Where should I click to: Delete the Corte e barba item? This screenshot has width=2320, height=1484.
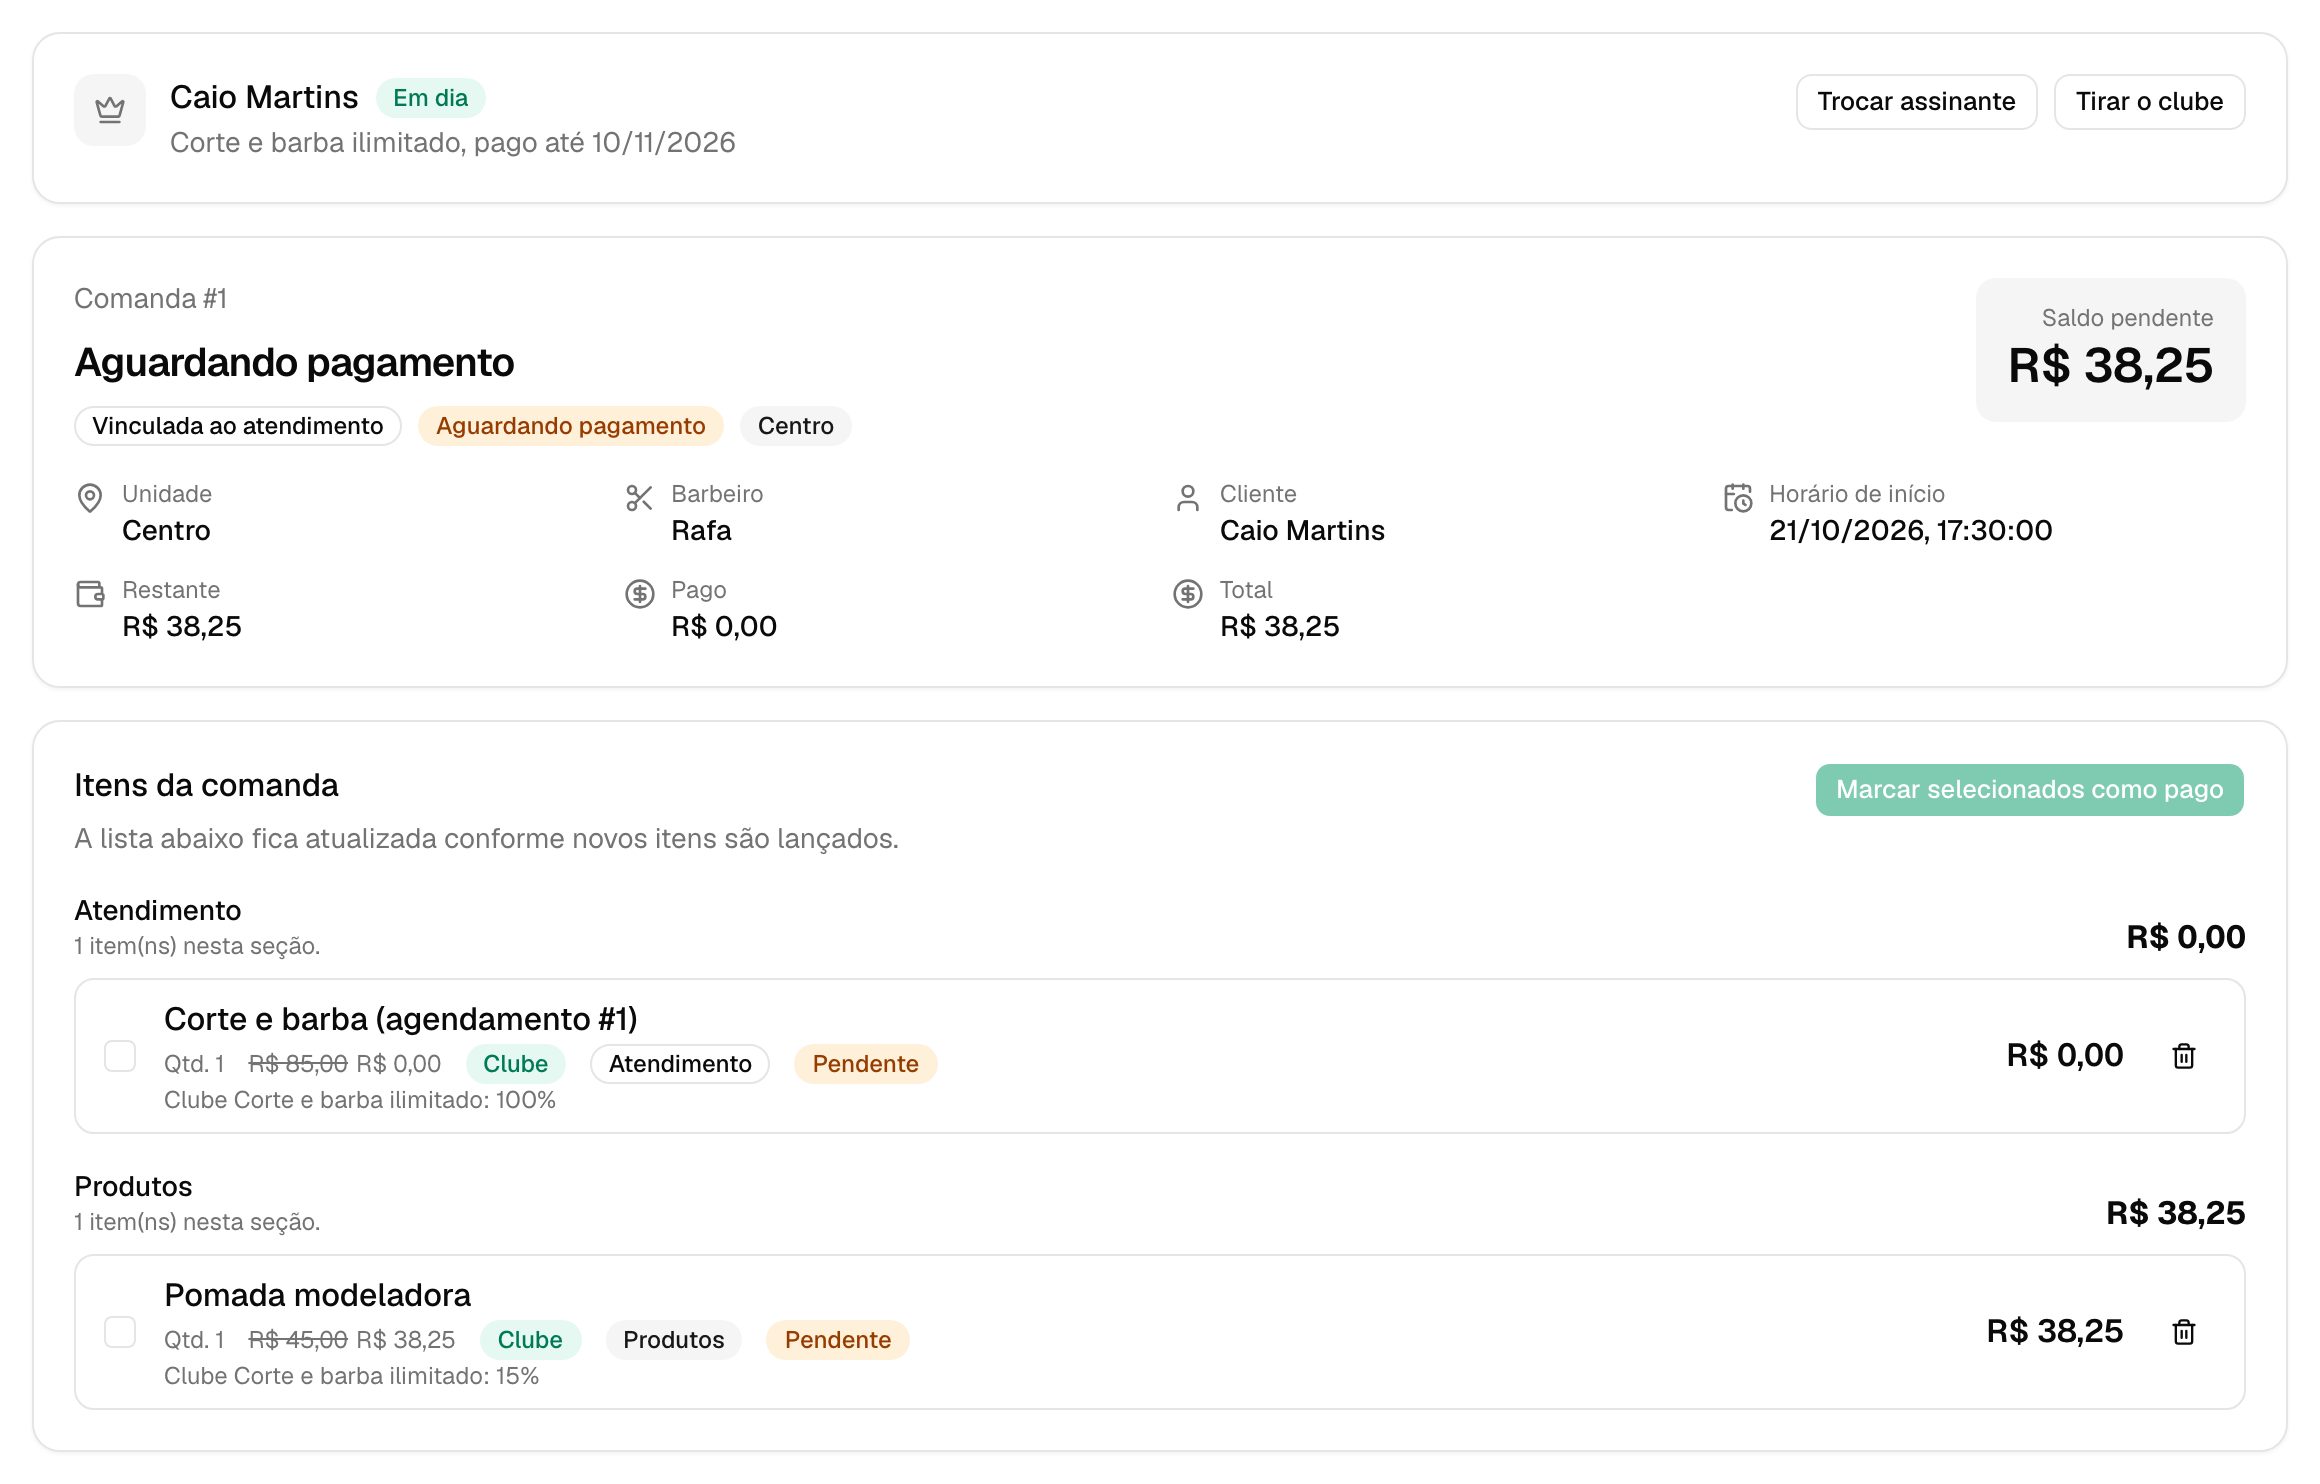tap(2184, 1055)
